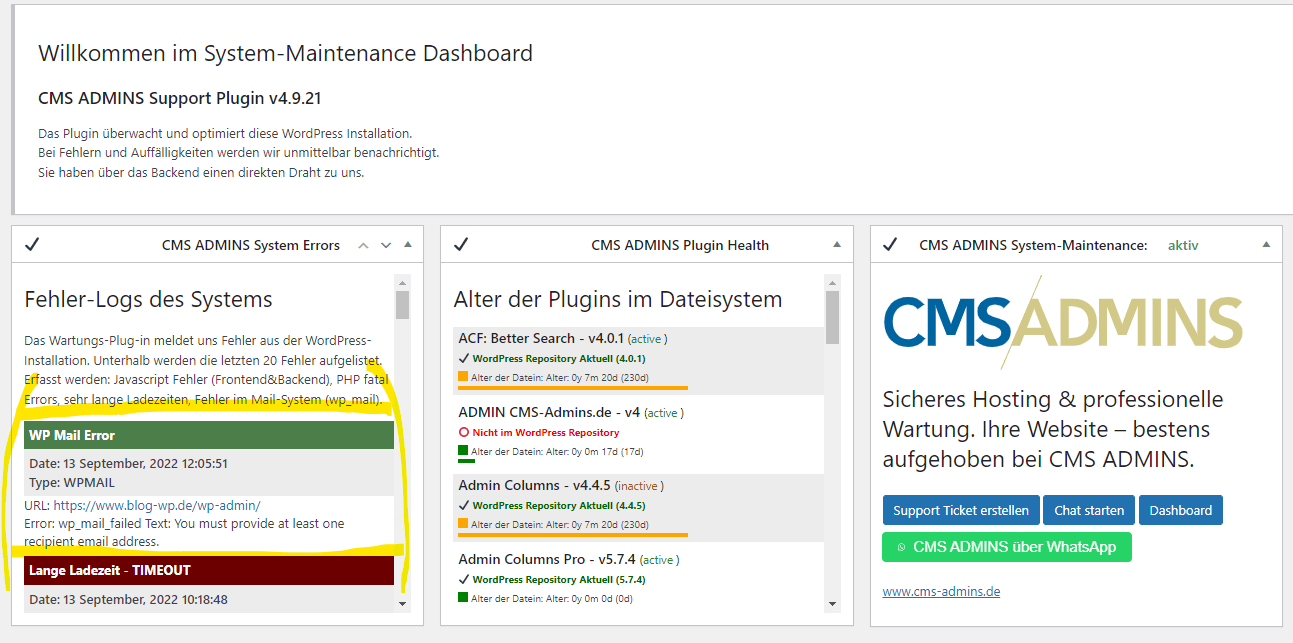
Task: Click up arrow of Plugin Health scrollbar
Action: click(x=832, y=282)
